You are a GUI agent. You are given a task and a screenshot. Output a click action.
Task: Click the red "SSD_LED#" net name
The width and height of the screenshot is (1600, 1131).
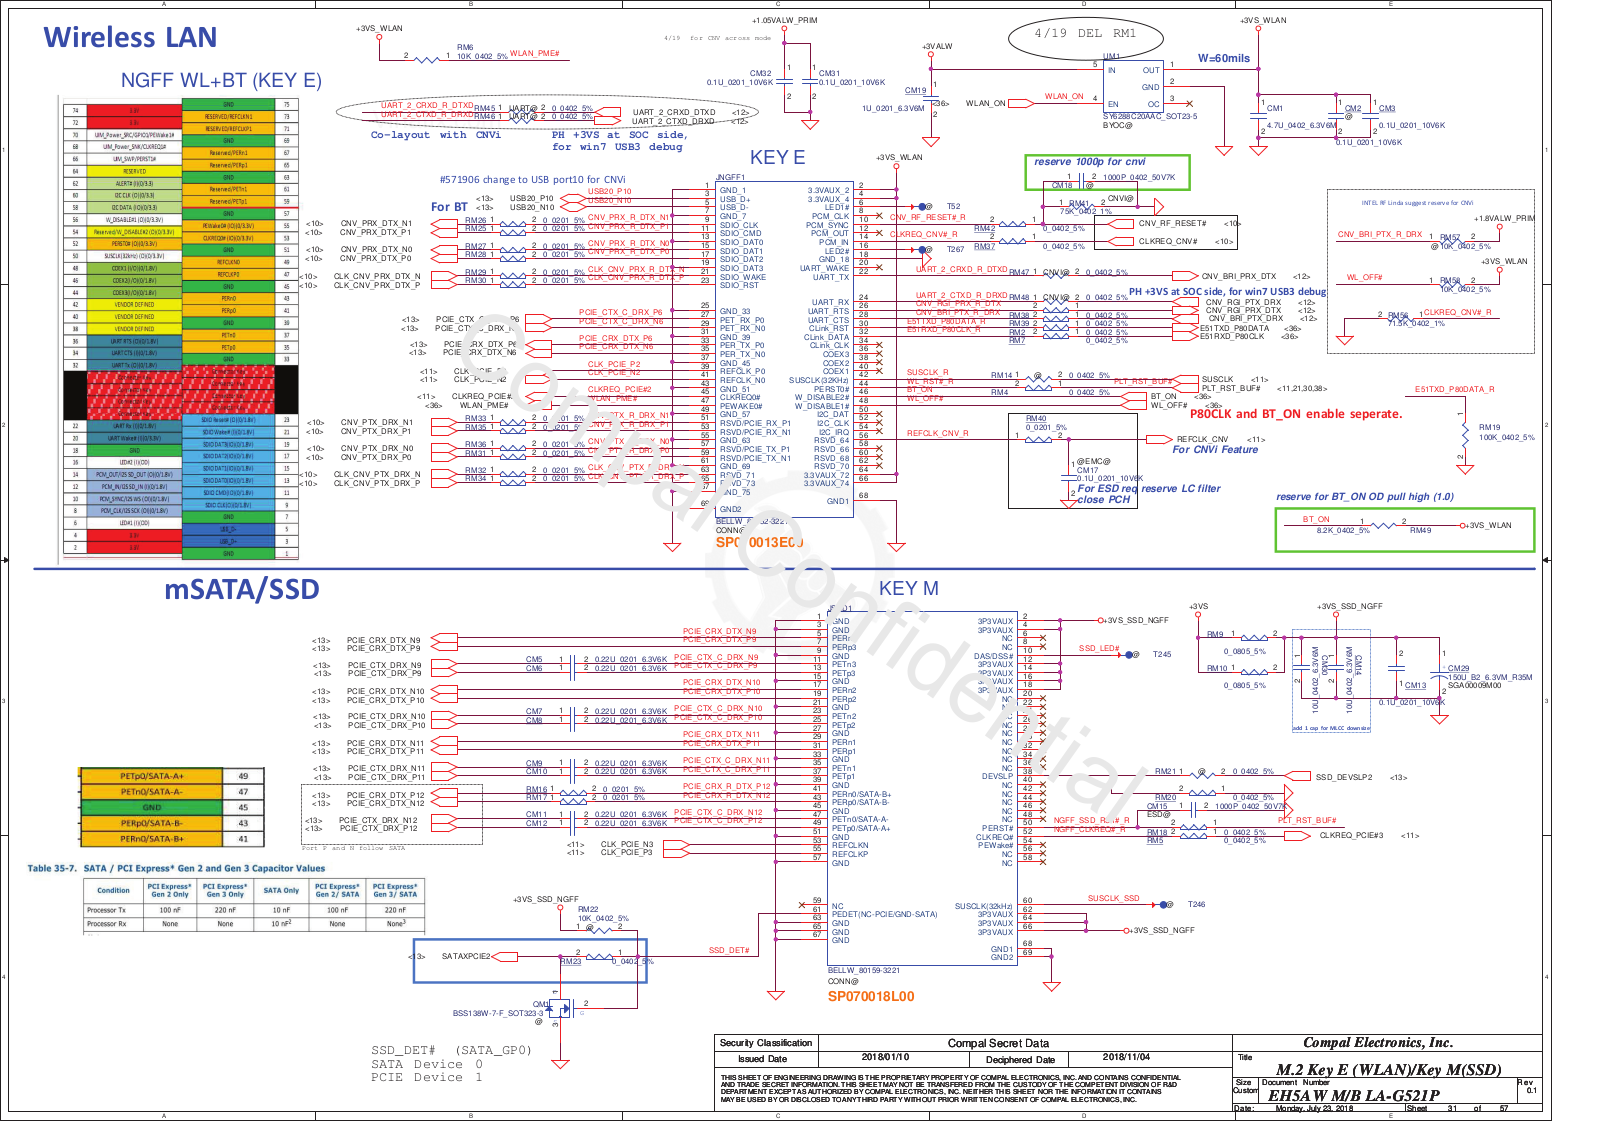click(x=1099, y=649)
